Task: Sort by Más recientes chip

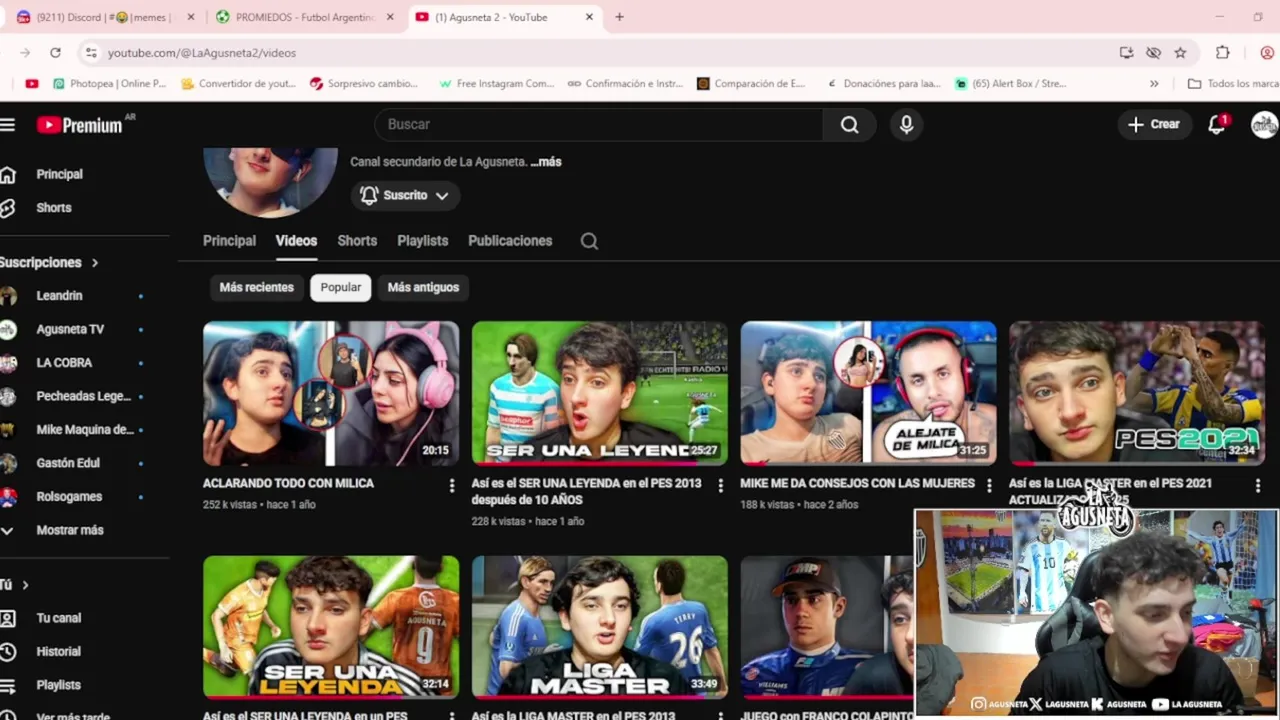Action: pyautogui.click(x=257, y=287)
